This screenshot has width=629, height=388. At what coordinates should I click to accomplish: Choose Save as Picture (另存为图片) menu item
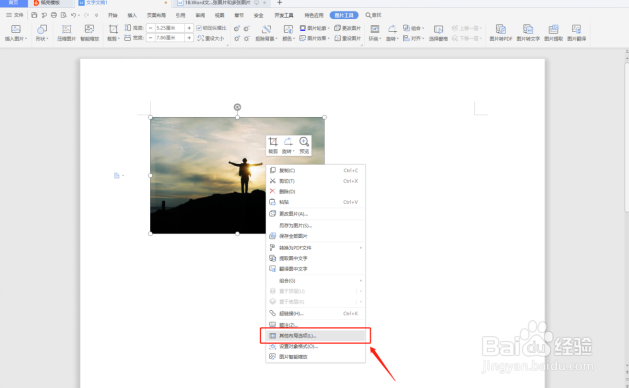pos(316,225)
